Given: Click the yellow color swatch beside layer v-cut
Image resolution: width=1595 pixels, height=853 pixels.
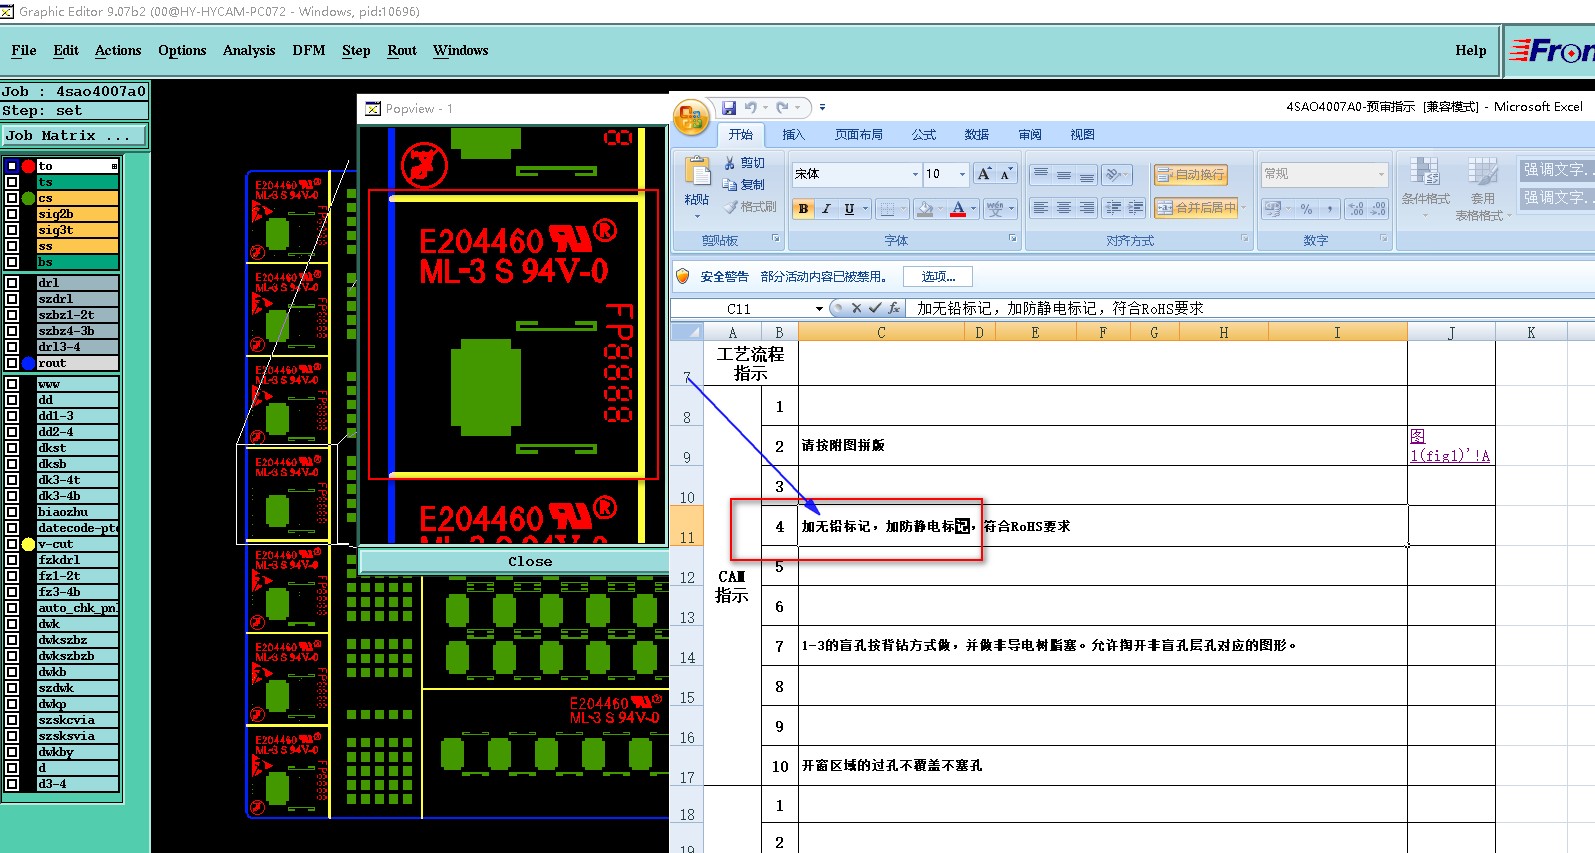Looking at the screenshot, I should [x=29, y=544].
